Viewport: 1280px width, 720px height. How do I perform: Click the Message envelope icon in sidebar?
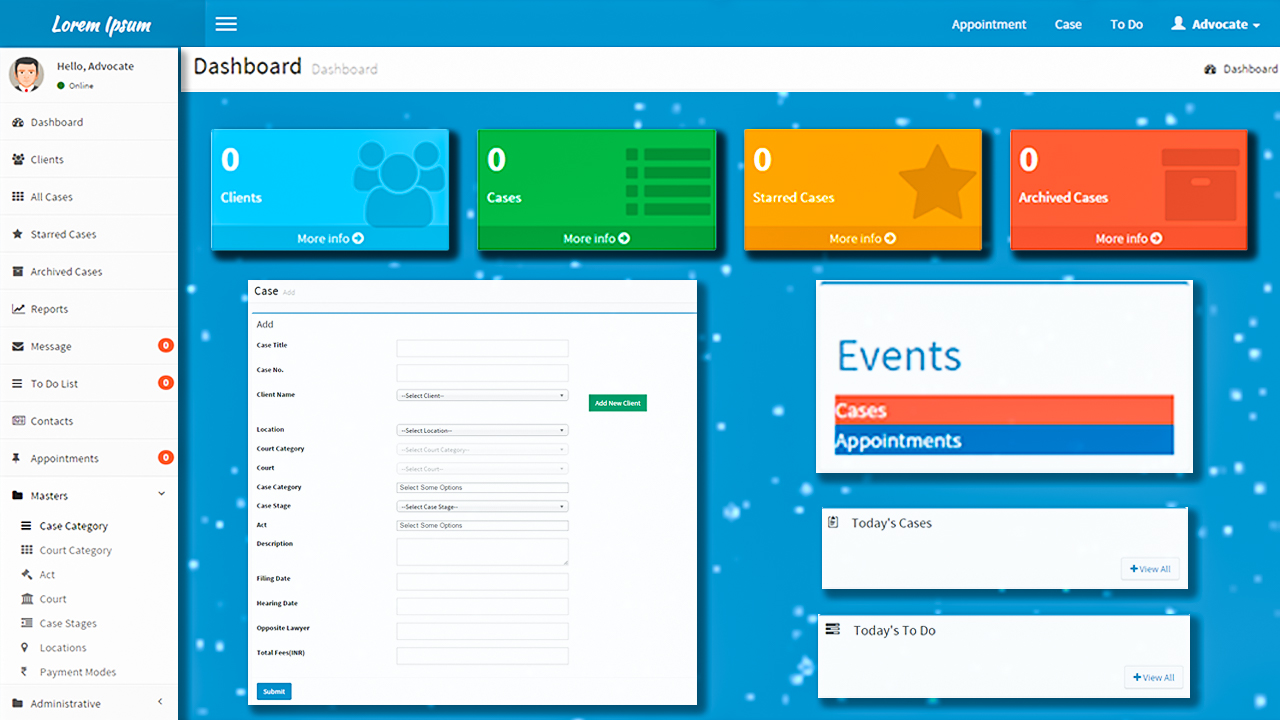(x=18, y=347)
